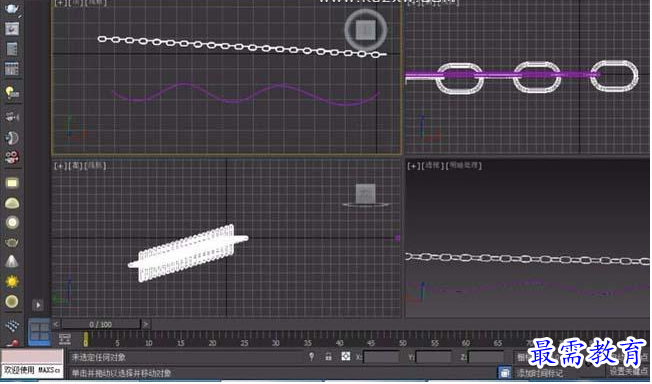Click the 添加时间标记 time tag
Image resolution: width=652 pixels, height=384 pixels.
(540, 373)
